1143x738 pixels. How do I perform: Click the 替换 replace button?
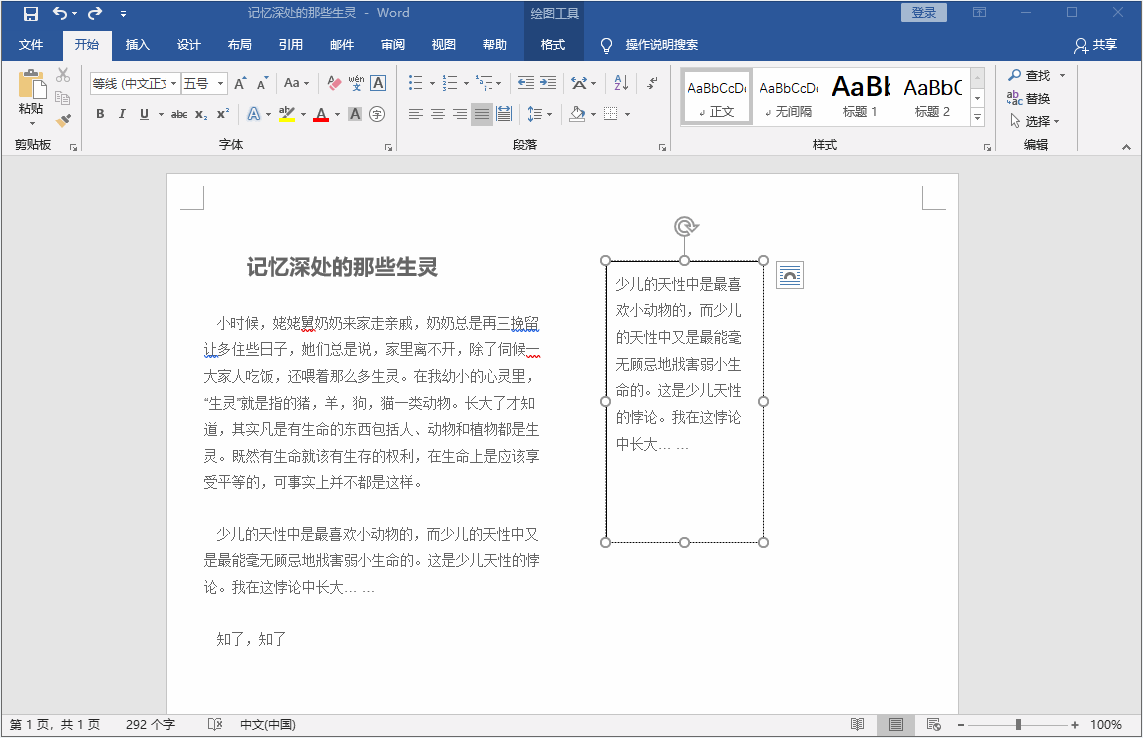[x=1030, y=98]
